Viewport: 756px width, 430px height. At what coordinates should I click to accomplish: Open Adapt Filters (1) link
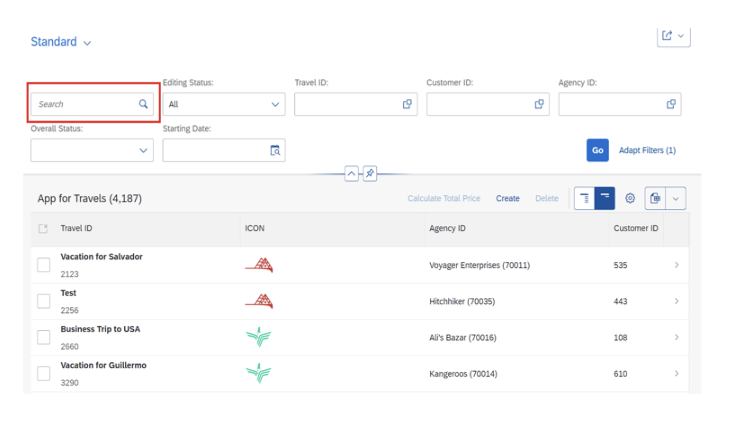647,150
